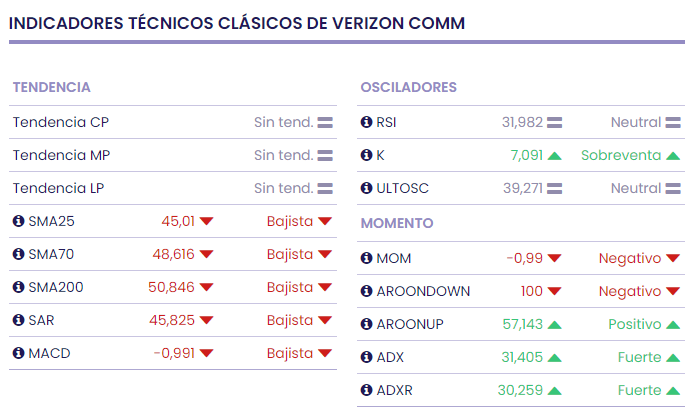This screenshot has width=694, height=416.
Task: Show MACD info via its icon
Action: click(18, 353)
